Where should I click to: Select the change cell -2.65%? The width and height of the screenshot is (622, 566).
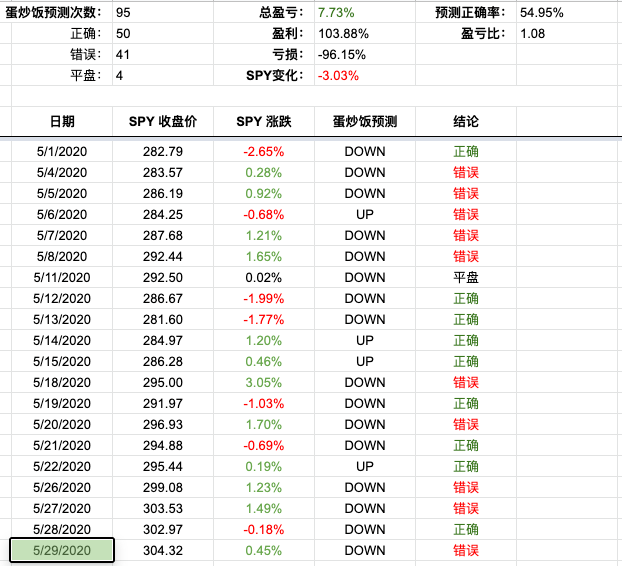click(264, 152)
